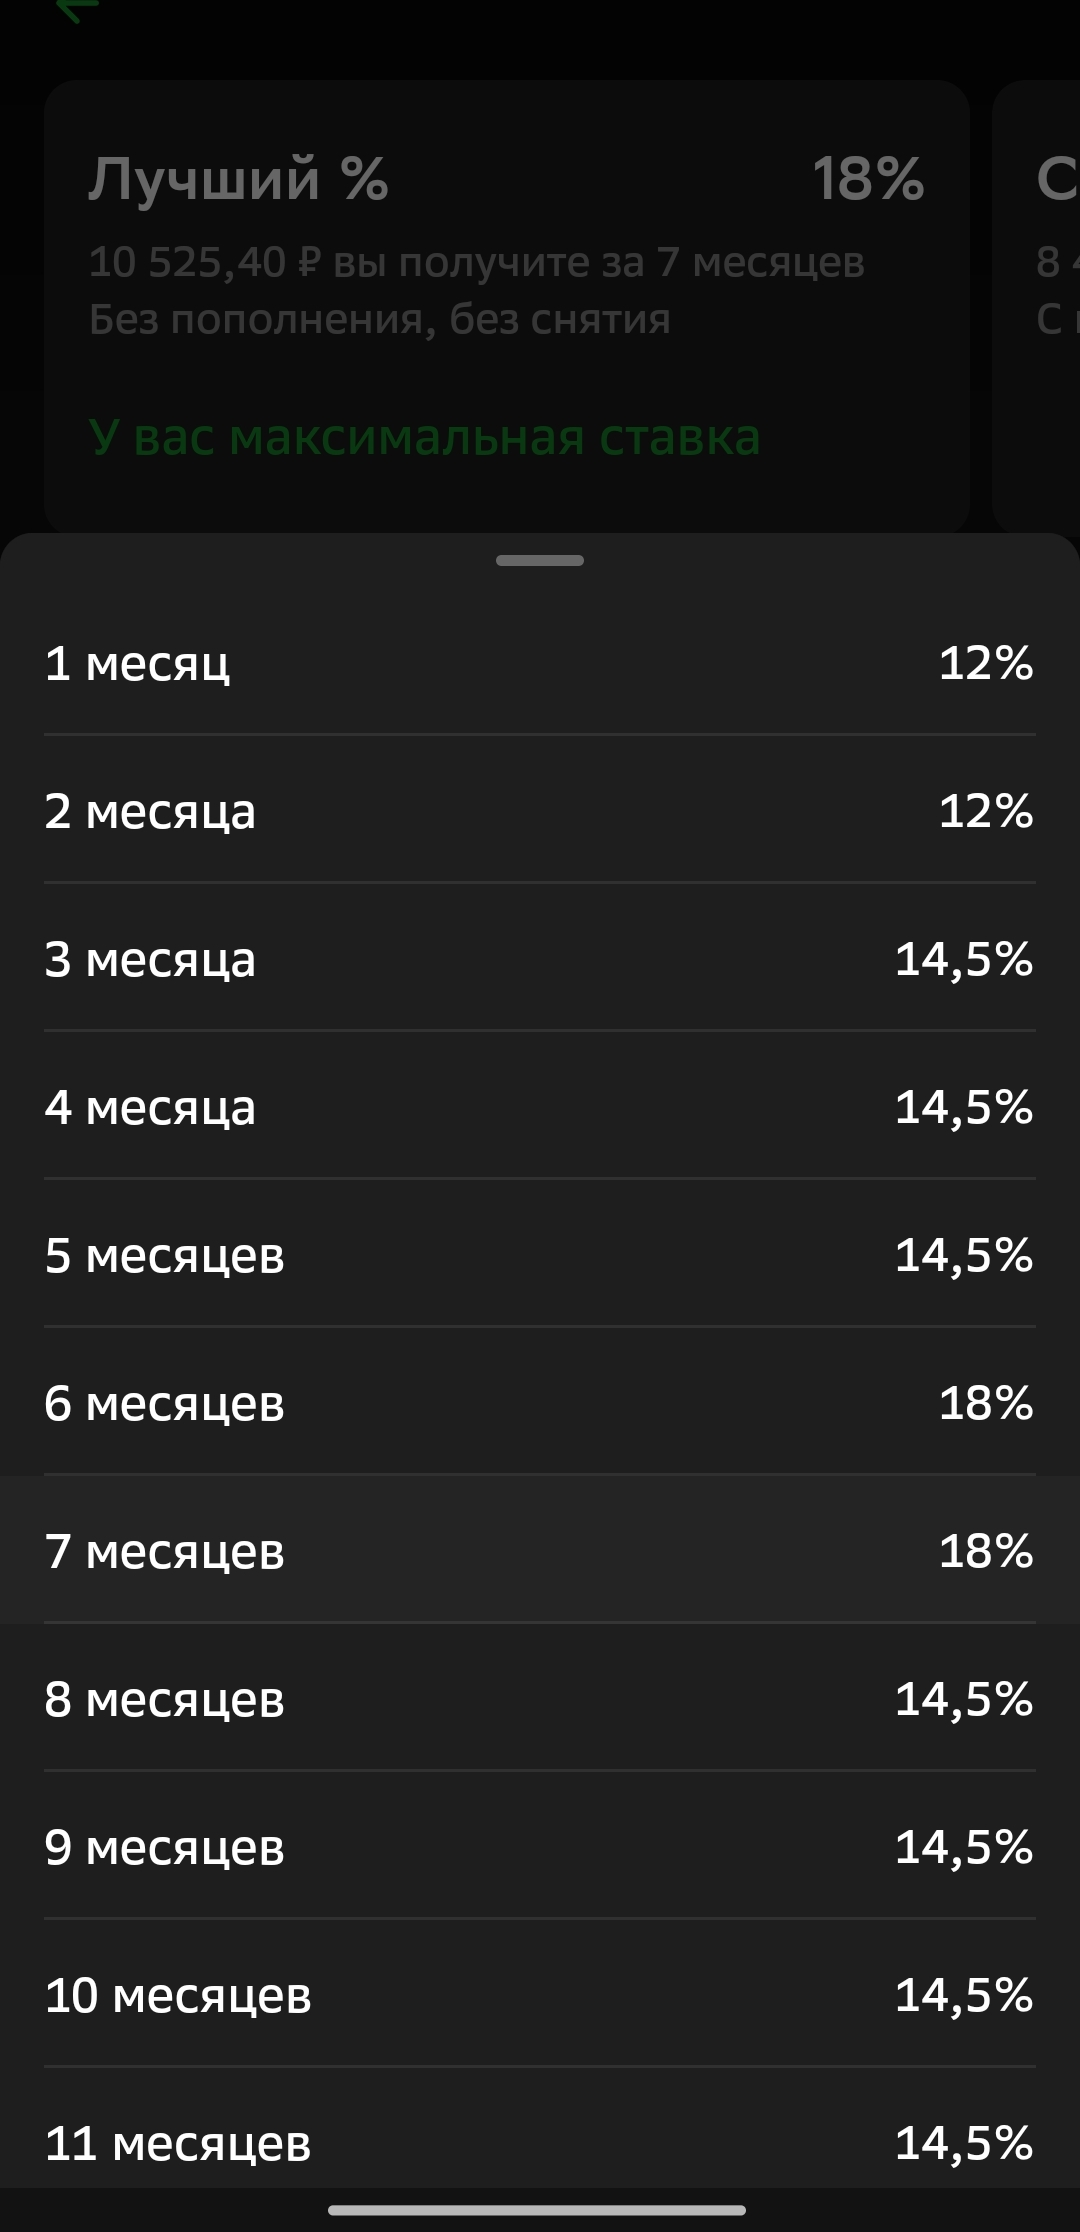The image size is (1080, 2232).
Task: Tap the 18% rate on Лучший % card
Action: [x=868, y=179]
